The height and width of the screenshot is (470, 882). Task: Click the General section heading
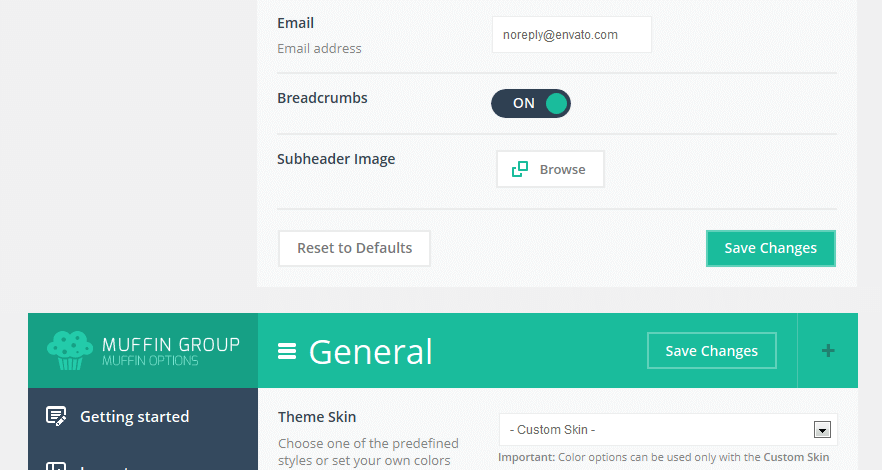click(370, 351)
